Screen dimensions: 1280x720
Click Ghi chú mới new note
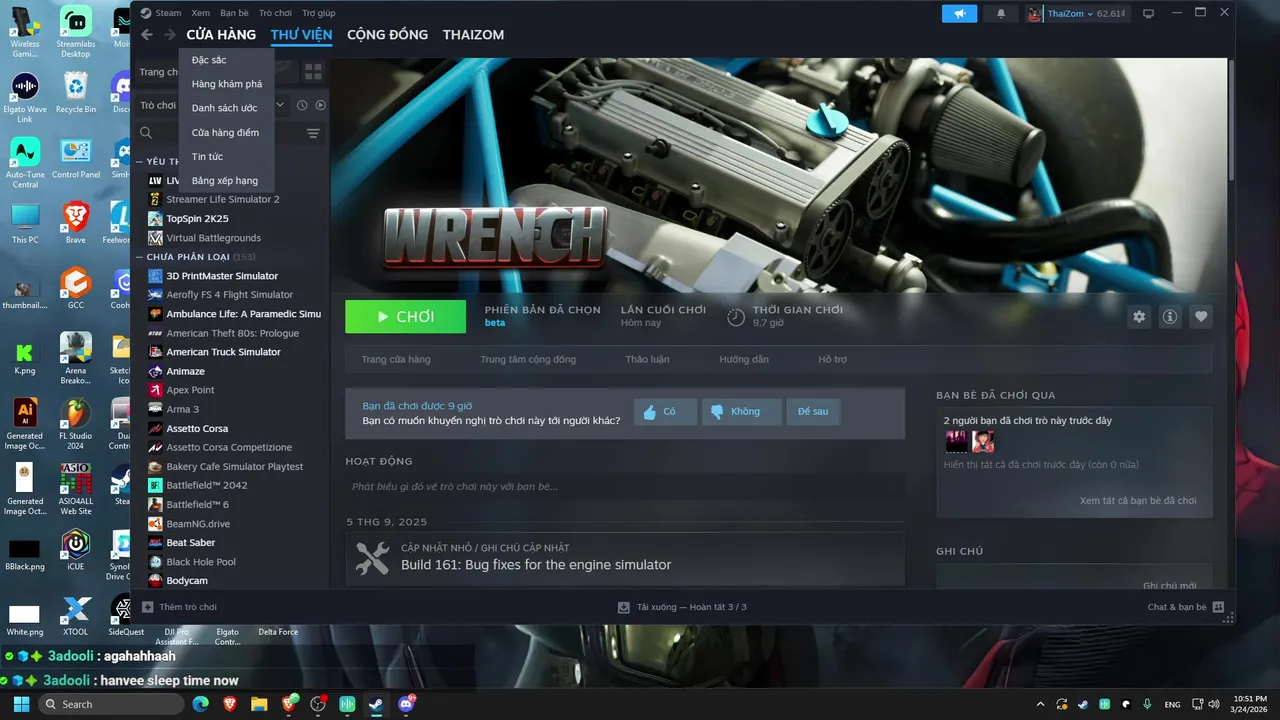(1169, 586)
